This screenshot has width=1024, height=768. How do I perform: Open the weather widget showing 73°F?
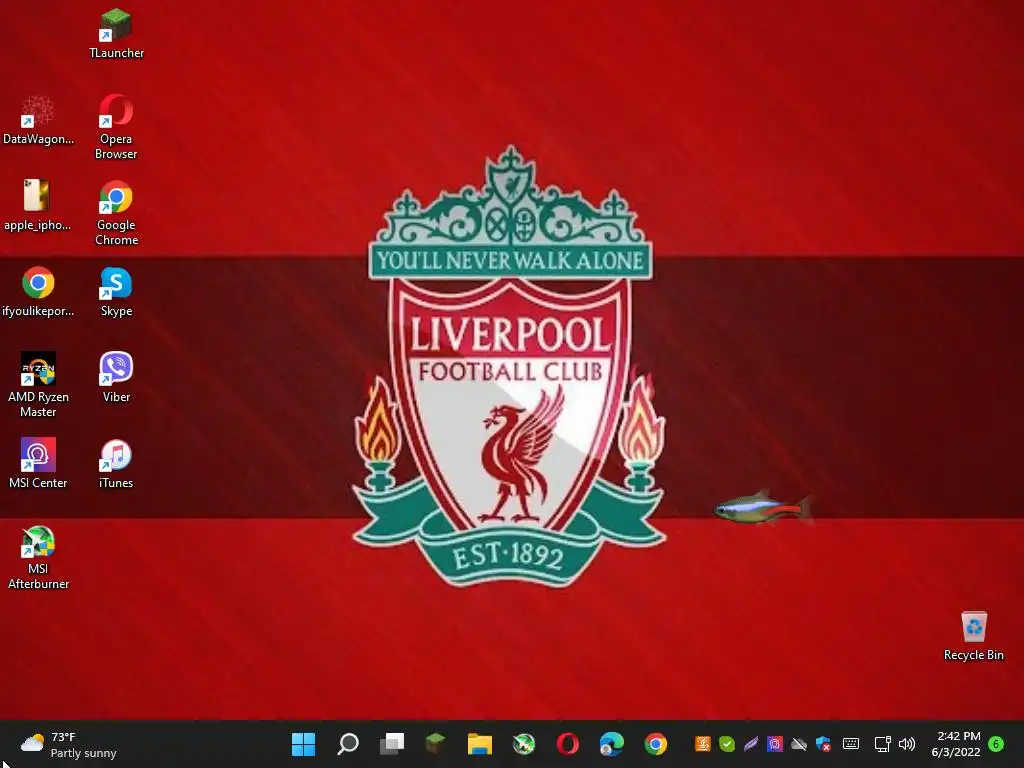tap(68, 744)
